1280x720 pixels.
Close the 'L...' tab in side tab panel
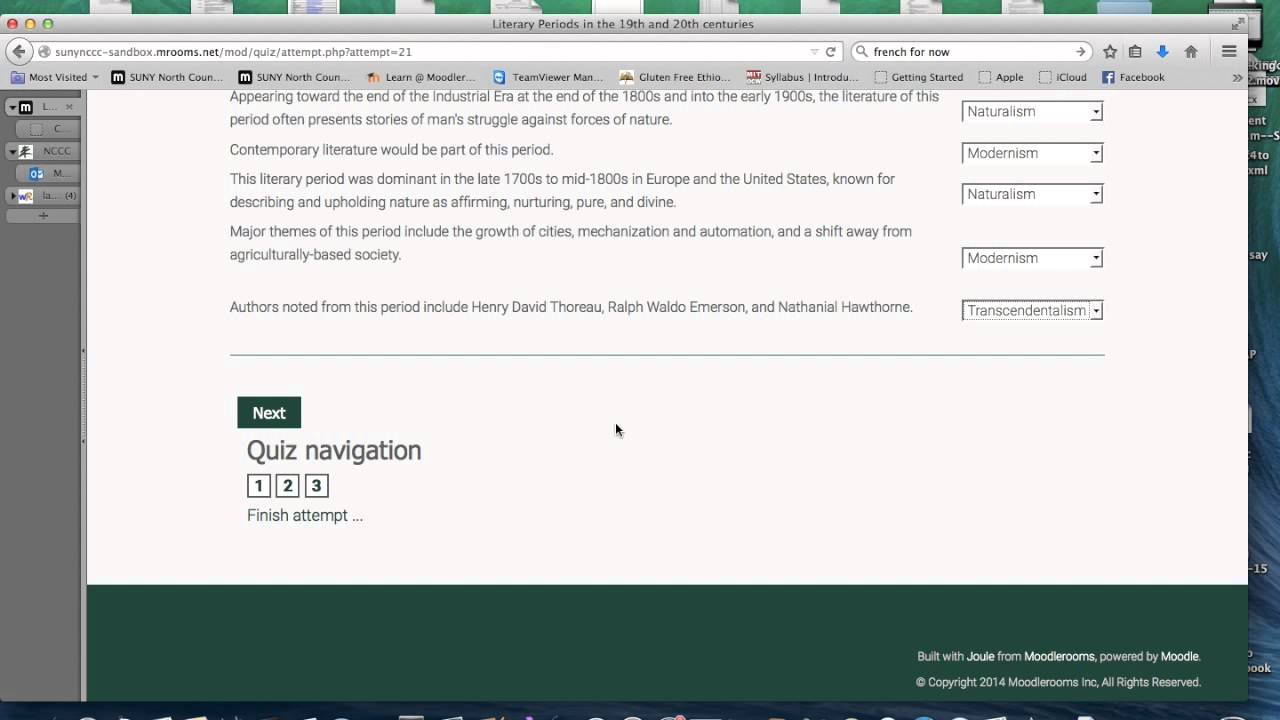pyautogui.click(x=69, y=107)
